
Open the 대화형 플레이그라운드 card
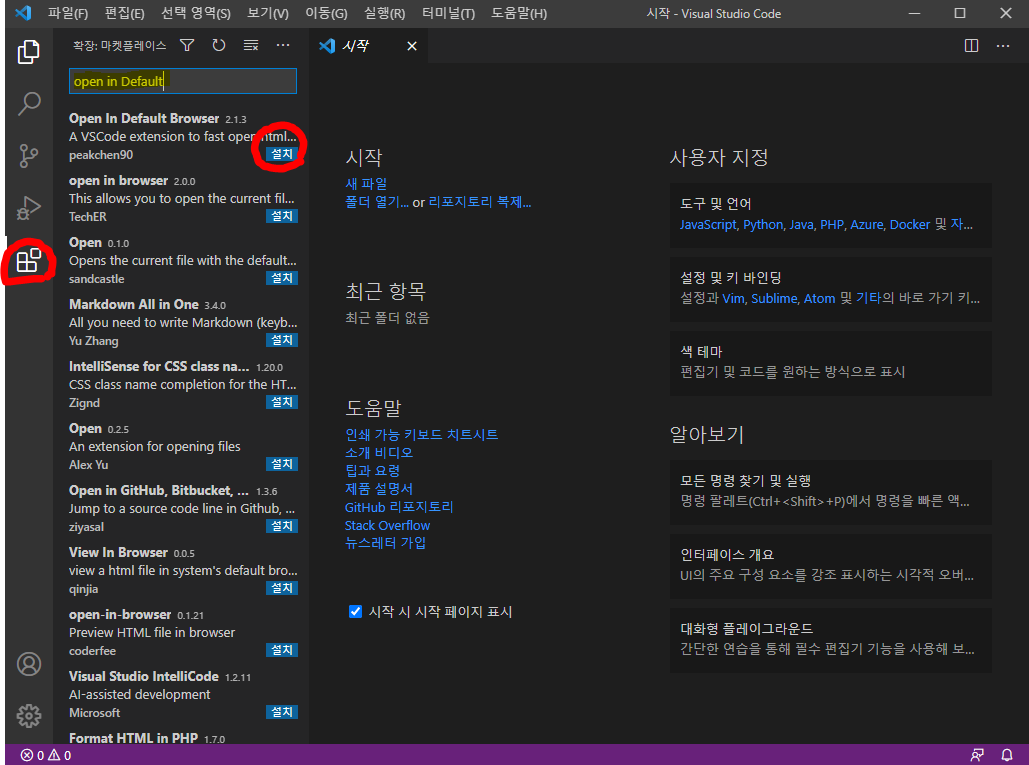[x=831, y=640]
